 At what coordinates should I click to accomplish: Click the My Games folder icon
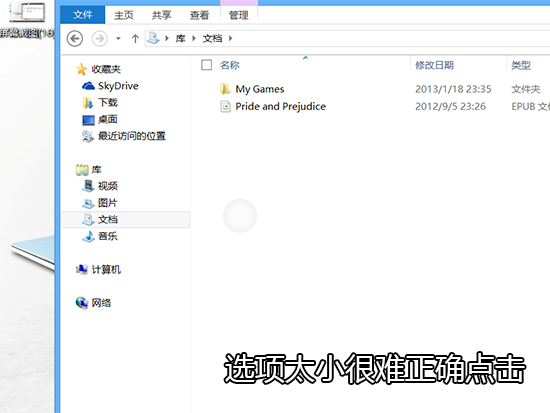pyautogui.click(x=225, y=89)
